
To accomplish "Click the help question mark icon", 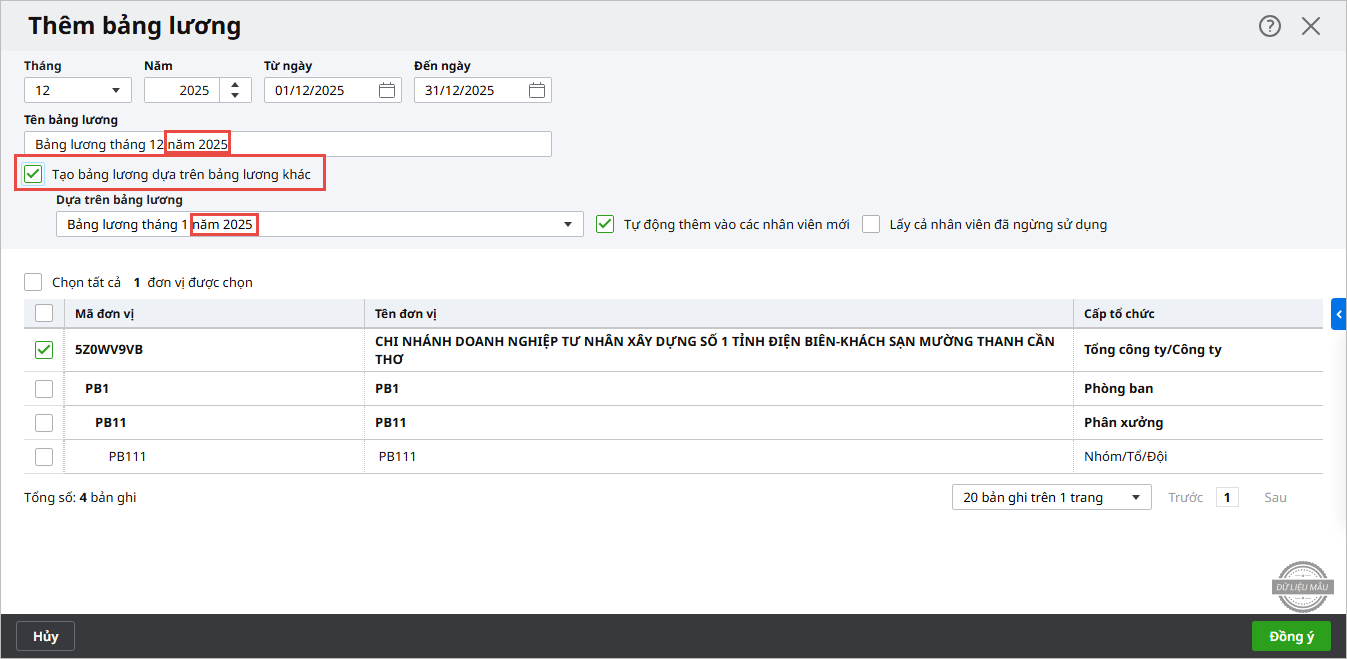I will click(x=1269, y=26).
